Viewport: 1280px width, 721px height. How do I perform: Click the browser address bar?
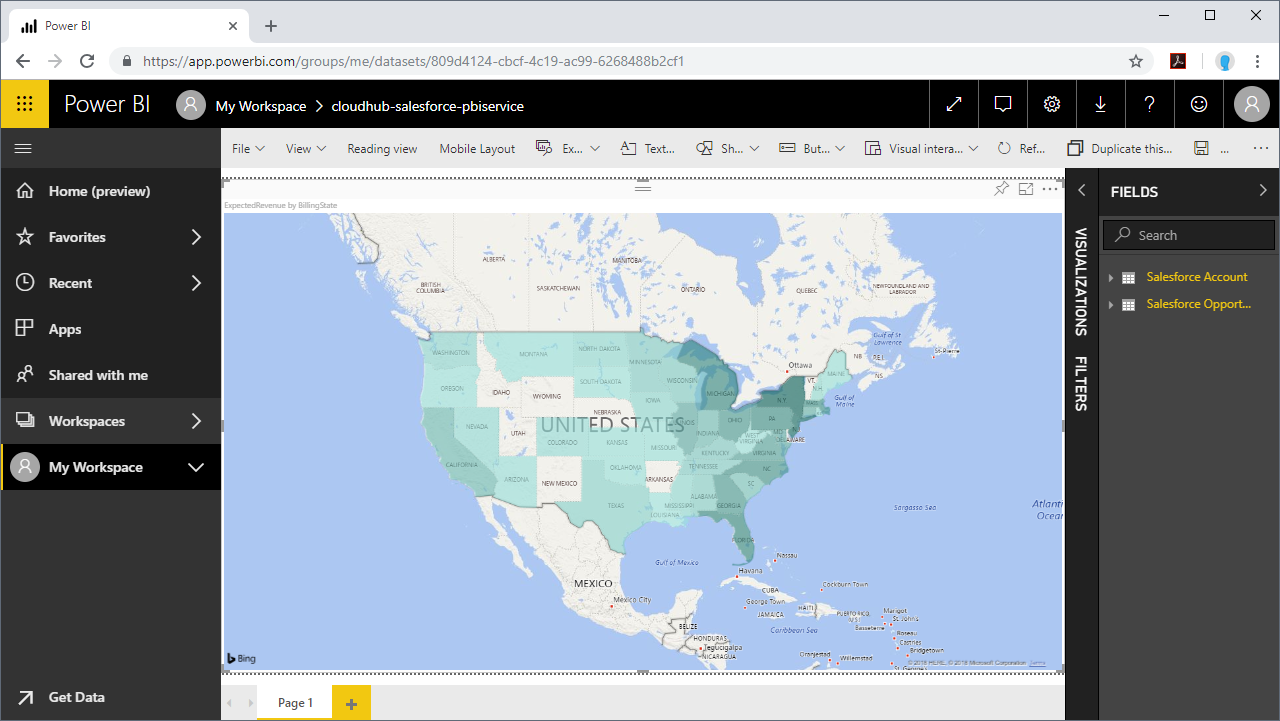630,61
